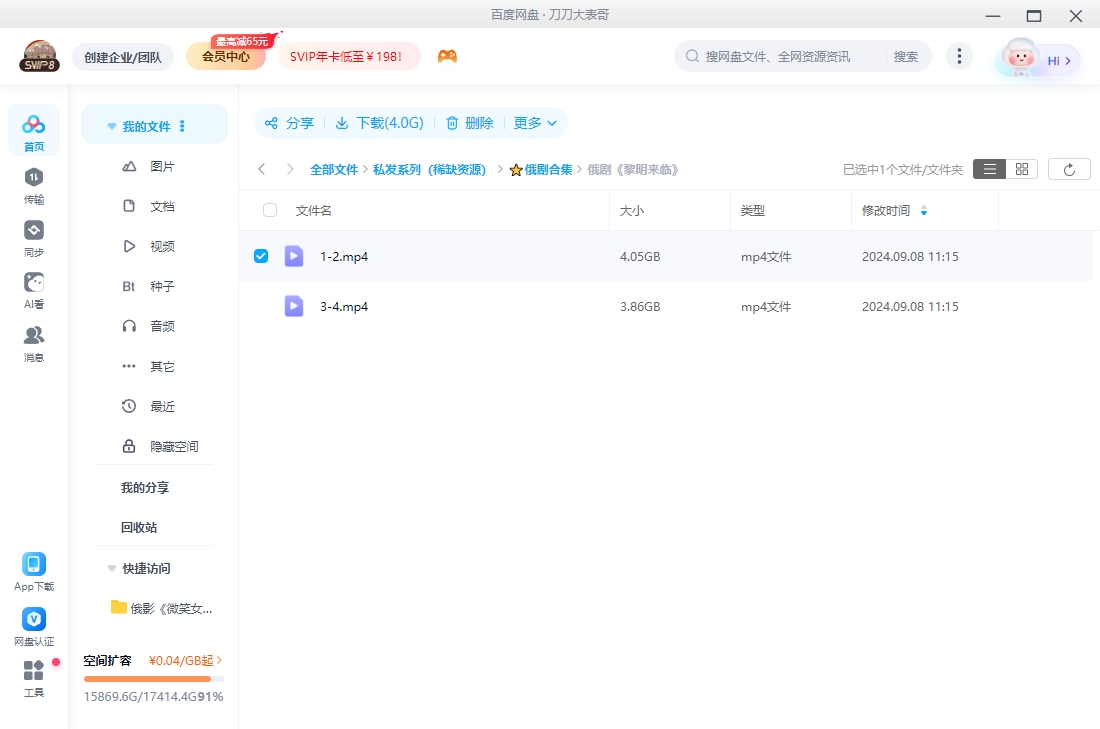Viewport: 1100px width, 729px height.
Task: Click the three-dot menu beside search
Action: coord(959,57)
